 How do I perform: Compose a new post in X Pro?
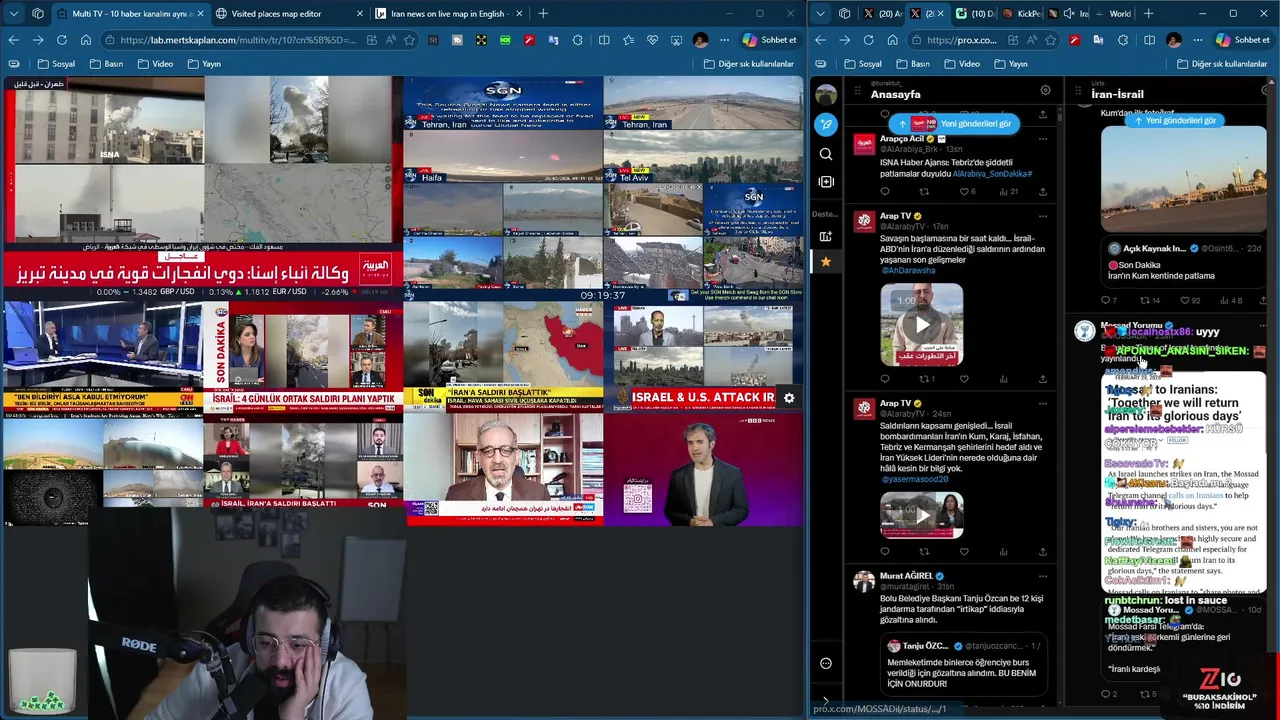pyautogui.click(x=826, y=124)
